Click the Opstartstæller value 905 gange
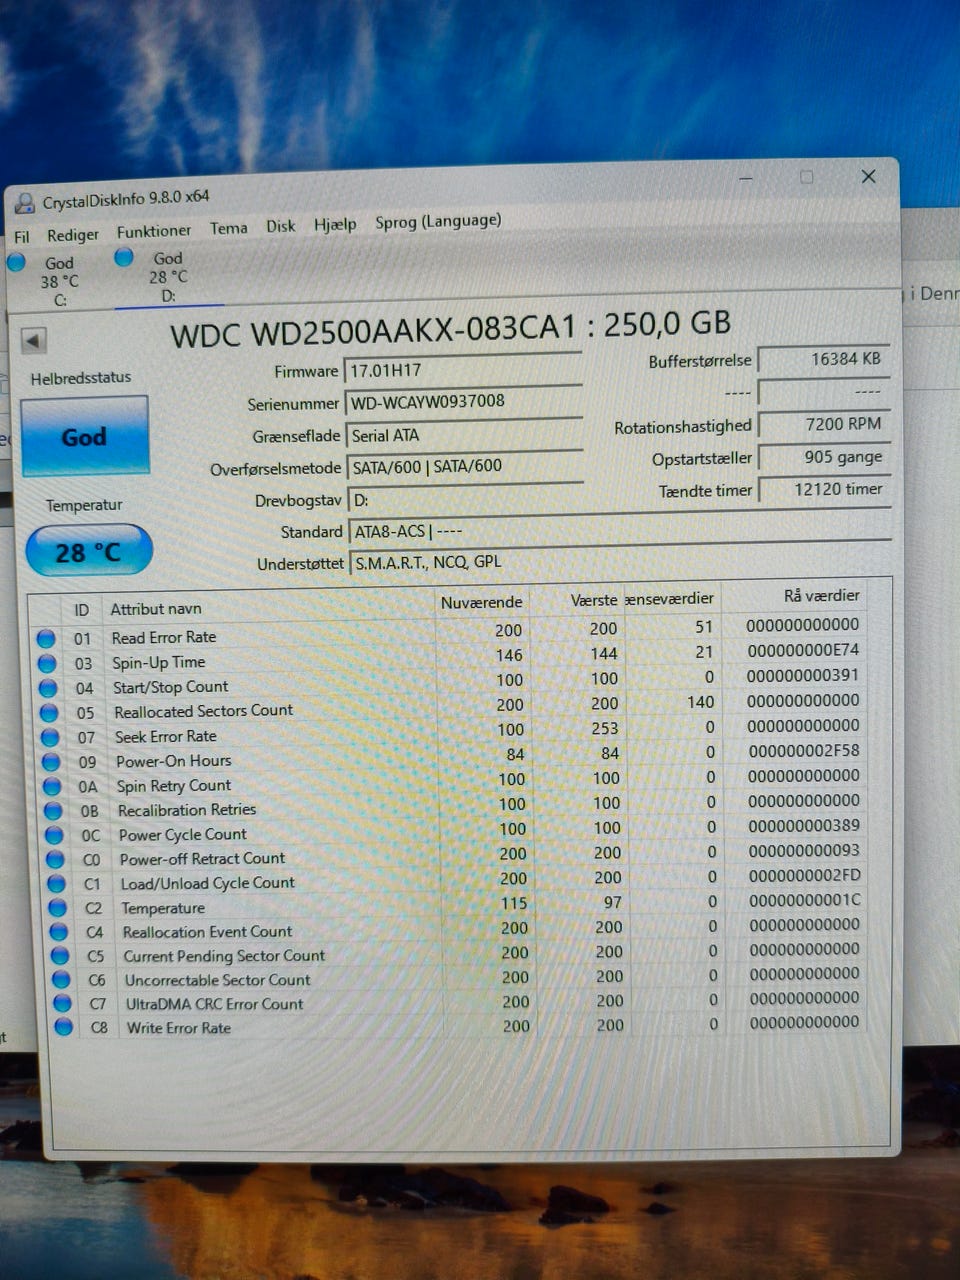 (823, 457)
